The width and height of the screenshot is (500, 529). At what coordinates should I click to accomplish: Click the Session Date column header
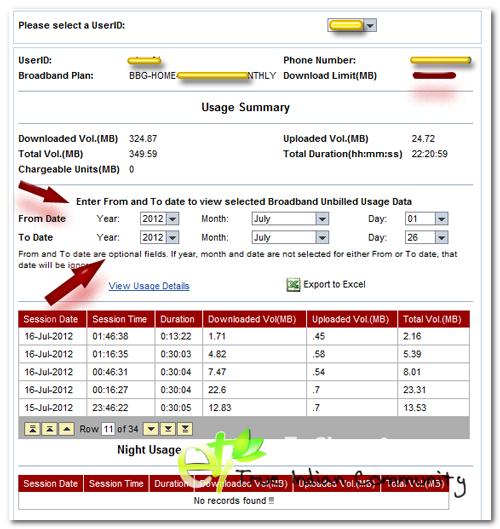(x=52, y=319)
